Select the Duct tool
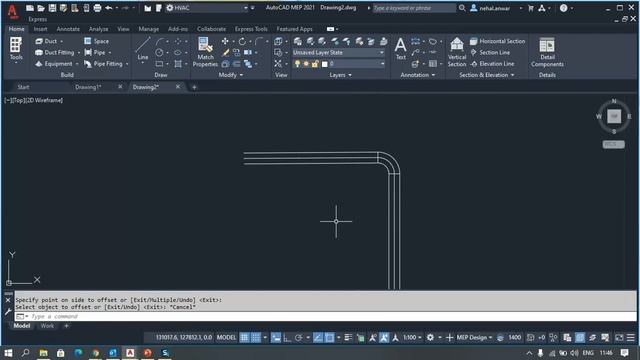Image resolution: width=640 pixels, height=360 pixels. pos(48,41)
